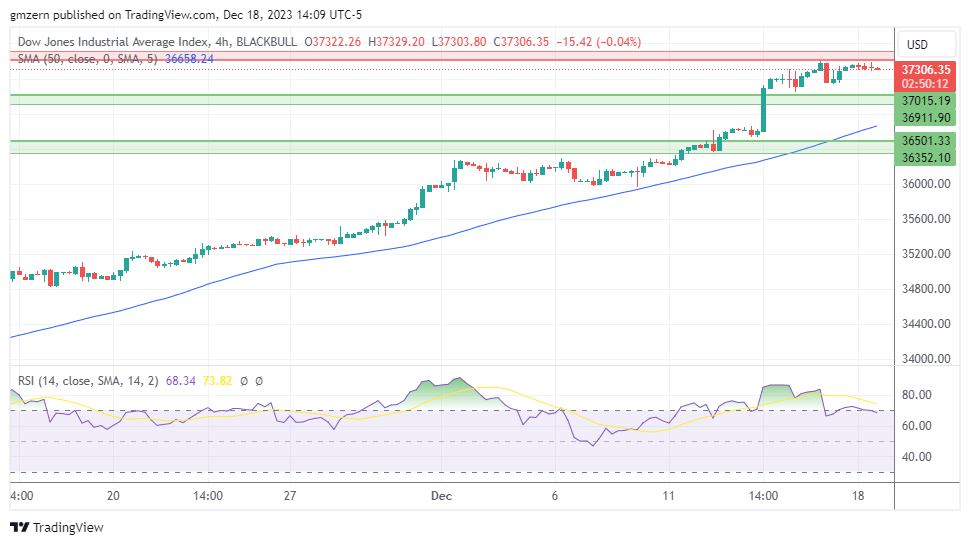Click the 37015.19 green level label
Viewport: 970px width, 545px height.
[925, 101]
